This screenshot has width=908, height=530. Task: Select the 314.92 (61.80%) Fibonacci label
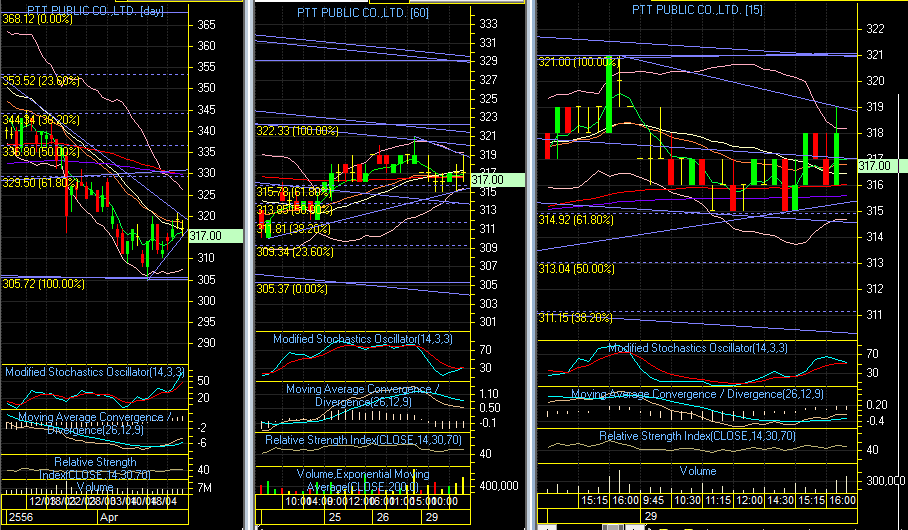(576, 220)
